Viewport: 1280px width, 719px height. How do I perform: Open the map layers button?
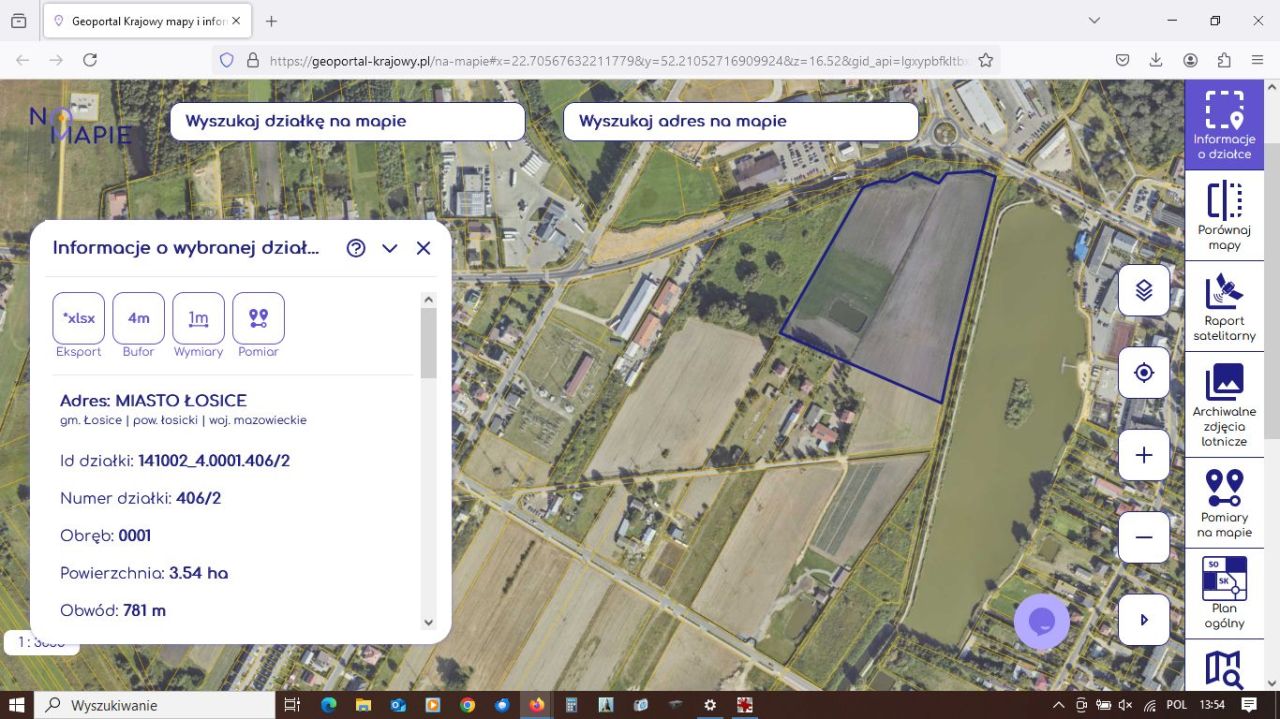tap(1144, 290)
